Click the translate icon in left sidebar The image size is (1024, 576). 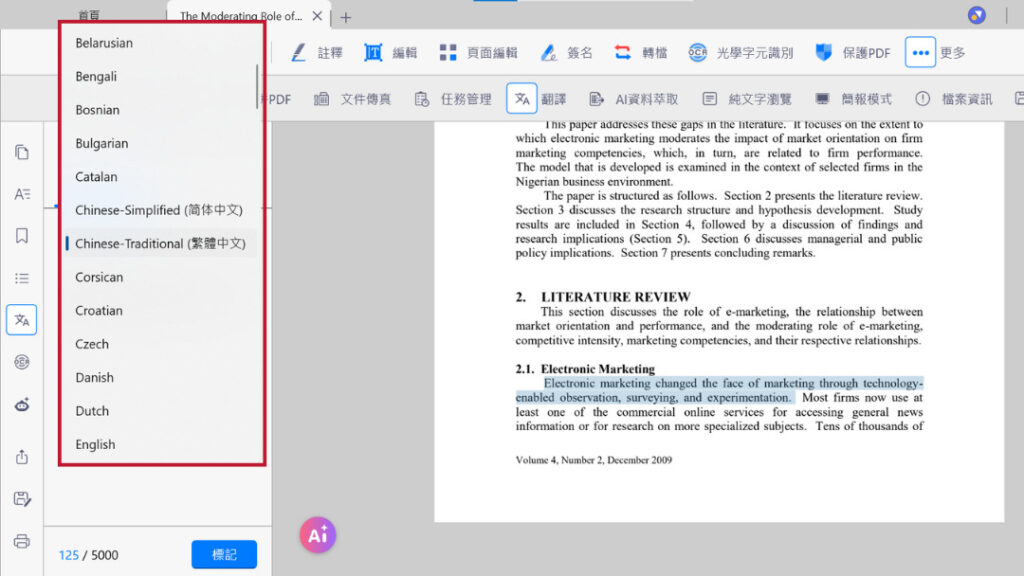tap(21, 320)
